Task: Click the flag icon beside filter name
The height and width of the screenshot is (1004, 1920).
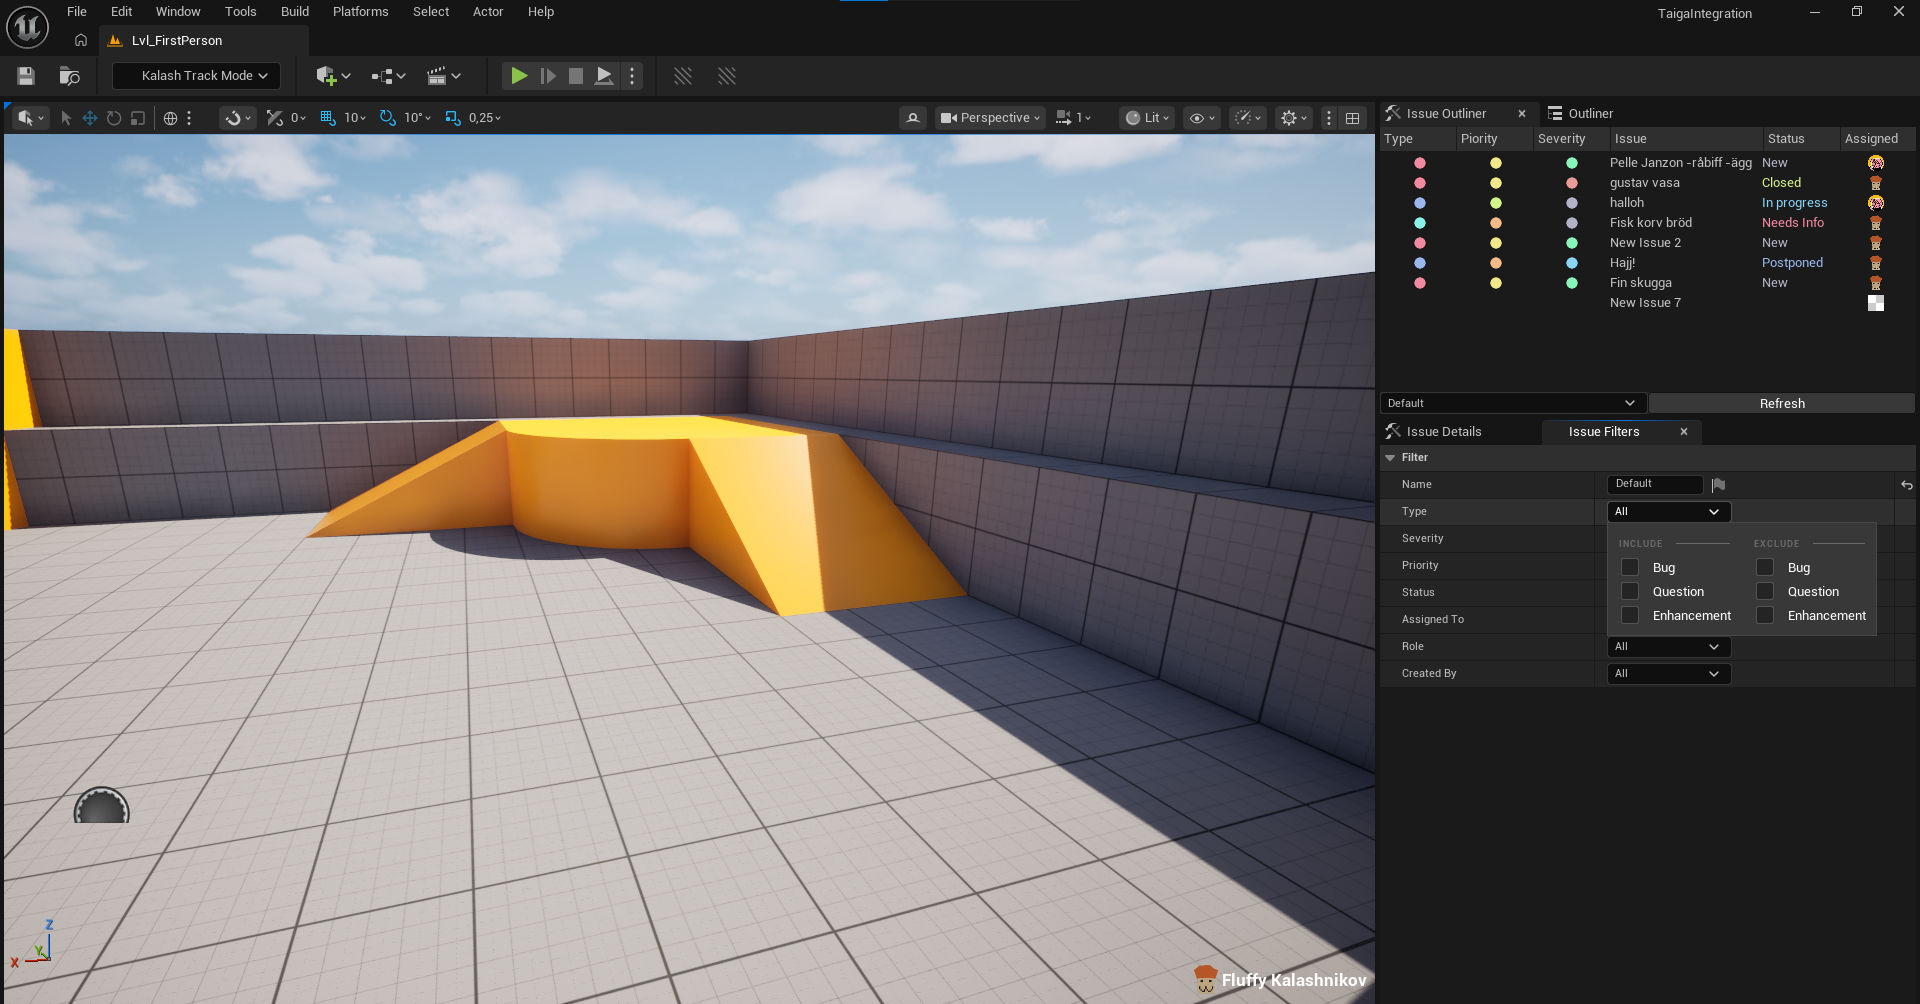Action: (x=1718, y=485)
